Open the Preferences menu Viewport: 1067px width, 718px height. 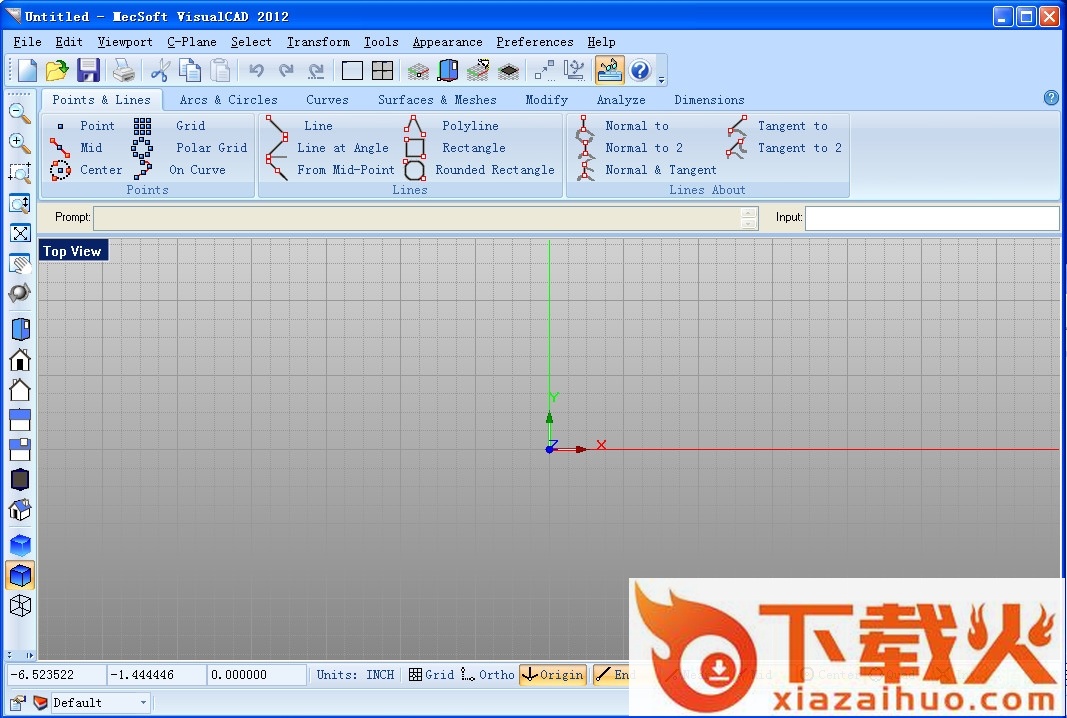tap(535, 42)
